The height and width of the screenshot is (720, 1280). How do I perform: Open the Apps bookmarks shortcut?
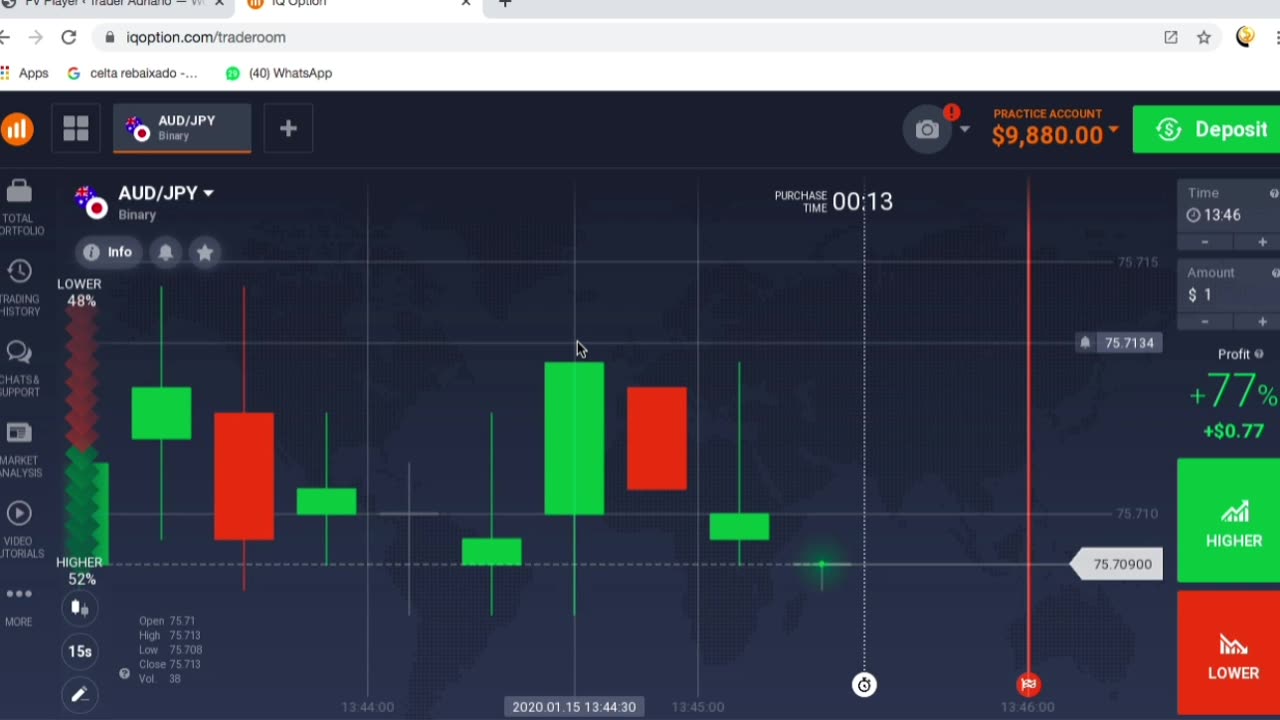[x=25, y=73]
